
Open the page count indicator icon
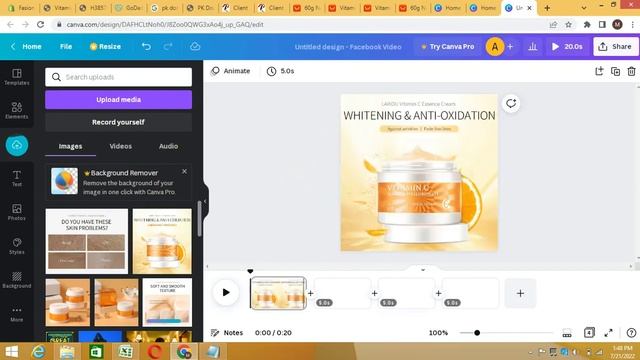pos(589,333)
